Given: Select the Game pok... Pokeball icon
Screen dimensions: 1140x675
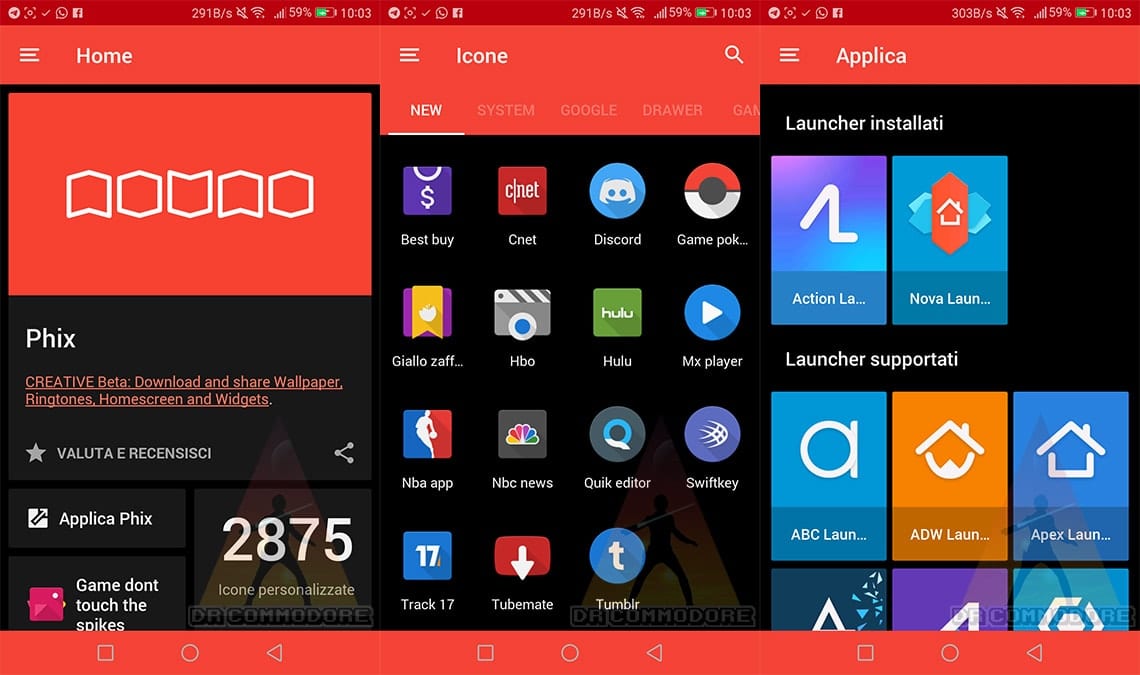Looking at the screenshot, I should click(x=712, y=191).
